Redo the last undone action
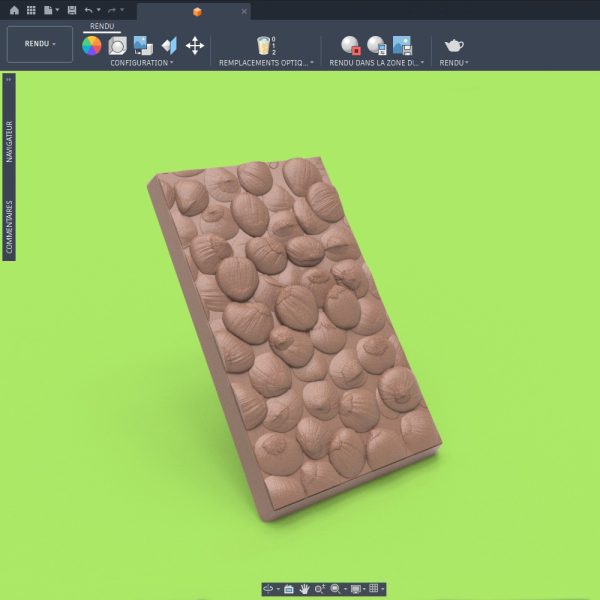Viewport: 600px width, 600px height. (x=112, y=10)
